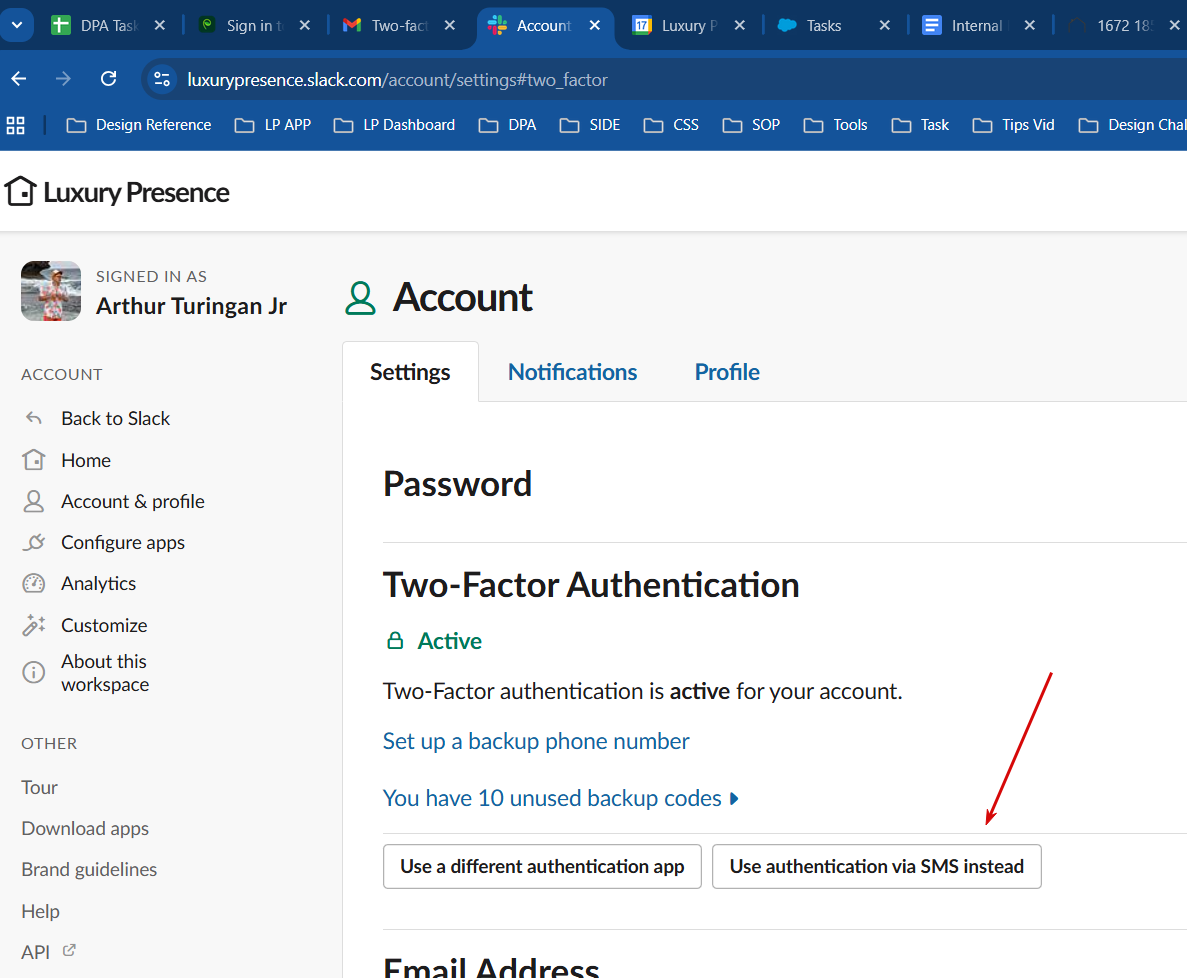
Task: Go Back to Slack from sidebar
Action: pyautogui.click(x=115, y=418)
